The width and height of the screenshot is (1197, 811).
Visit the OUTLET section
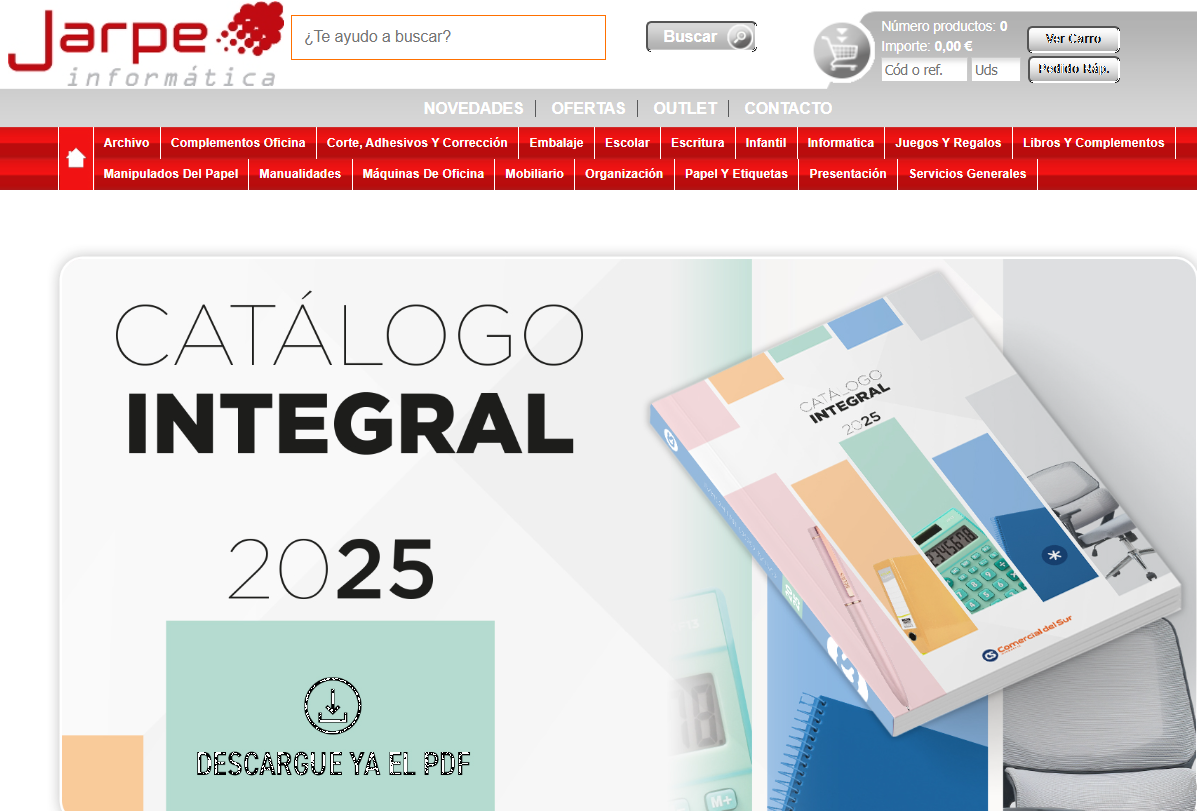685,108
